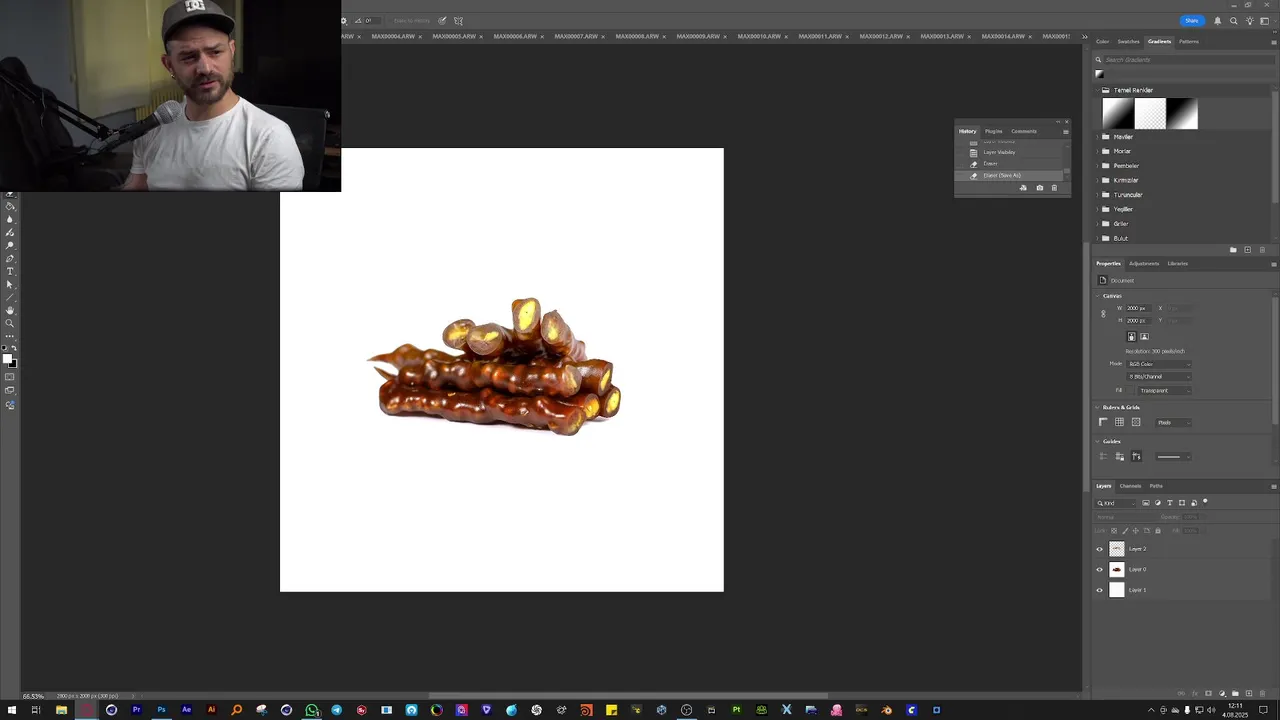Image resolution: width=1280 pixels, height=720 pixels.
Task: Click the Share button
Action: pyautogui.click(x=1192, y=21)
